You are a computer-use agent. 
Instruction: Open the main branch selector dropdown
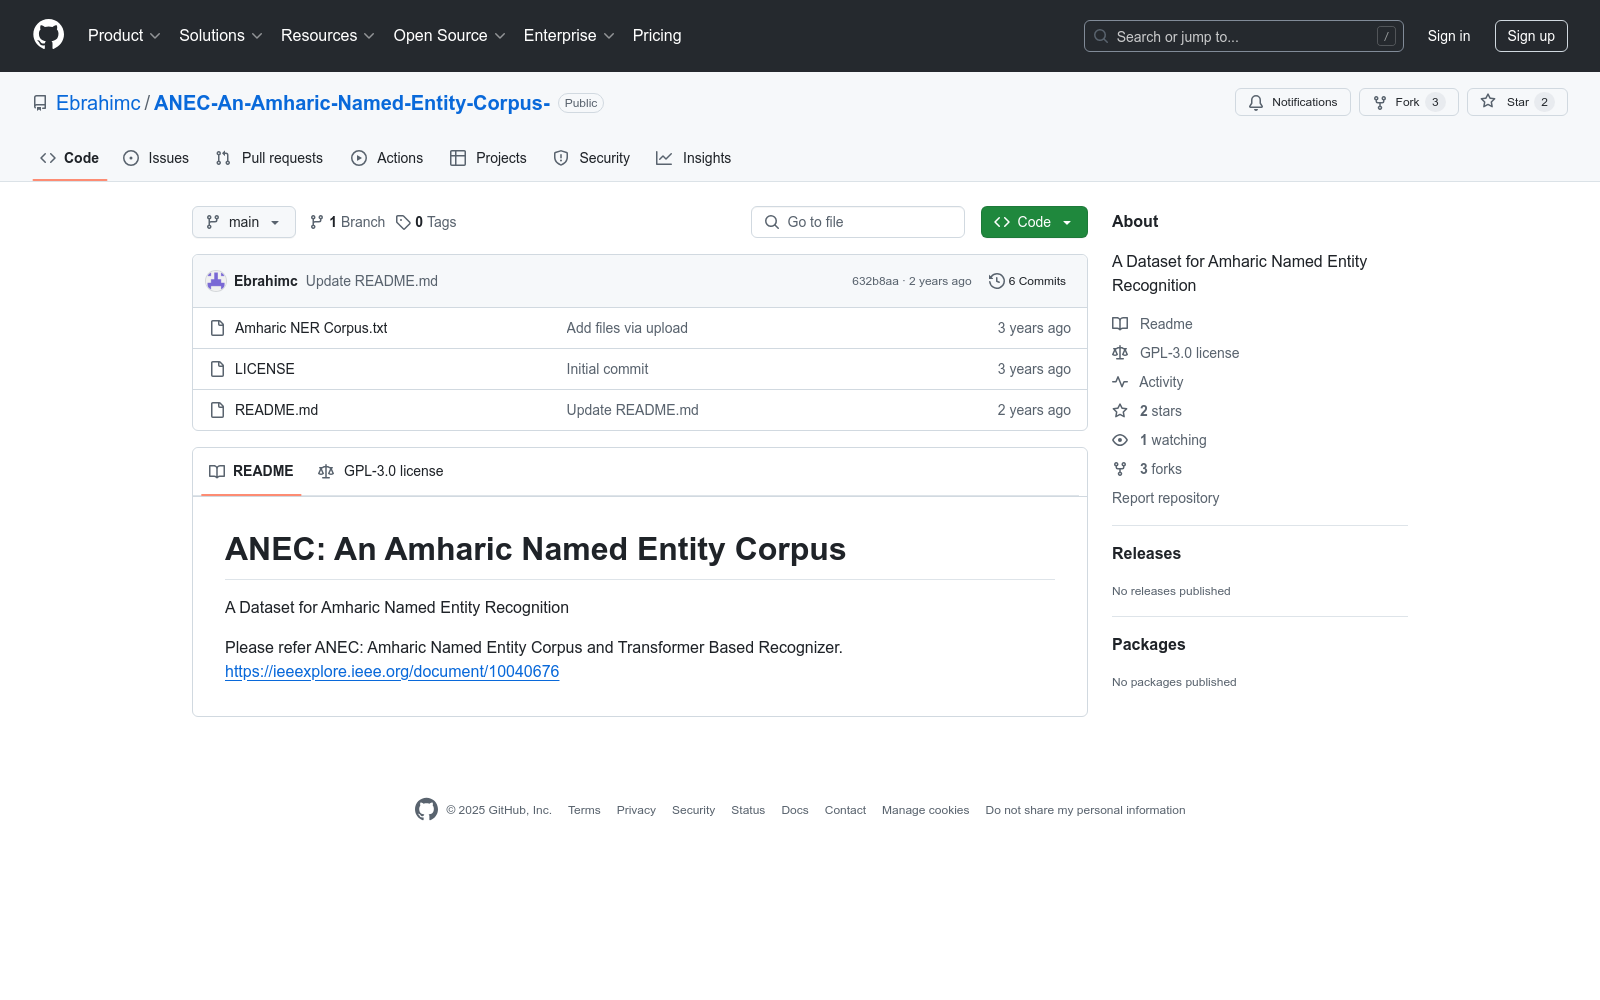coord(244,222)
